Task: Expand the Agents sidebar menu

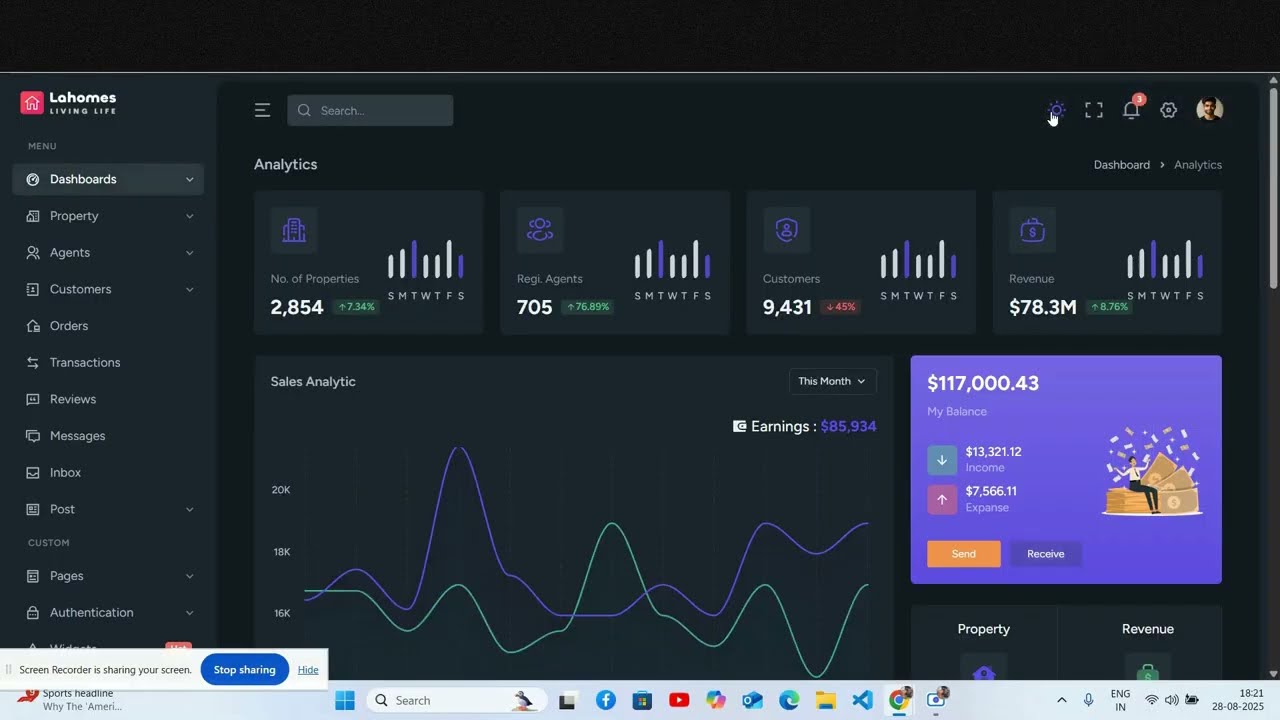Action: [108, 253]
